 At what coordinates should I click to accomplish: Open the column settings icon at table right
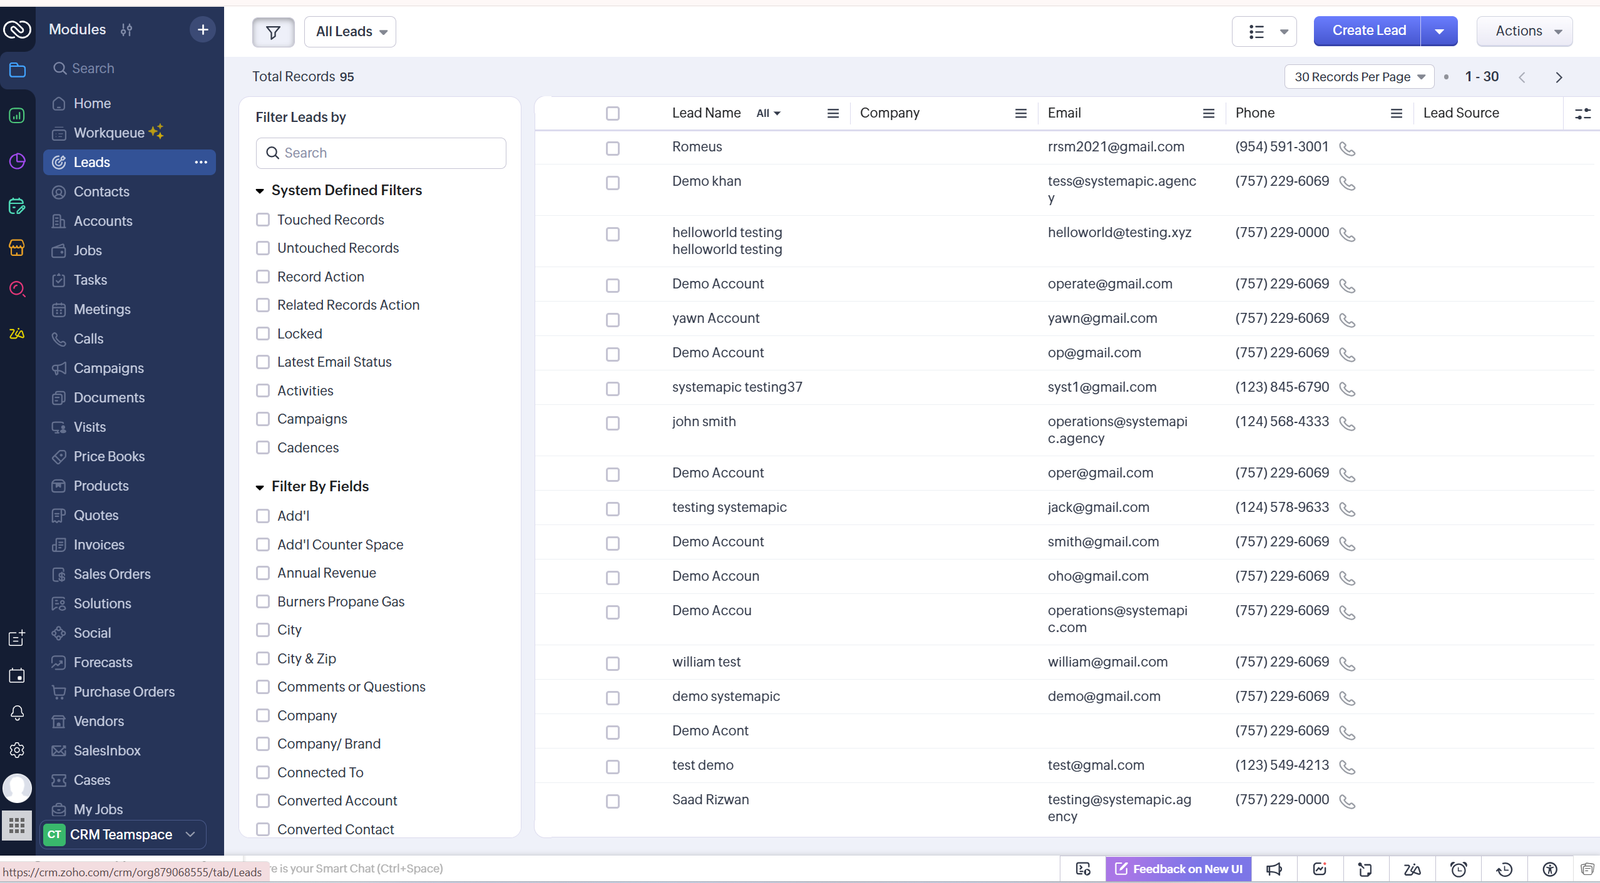[1582, 114]
